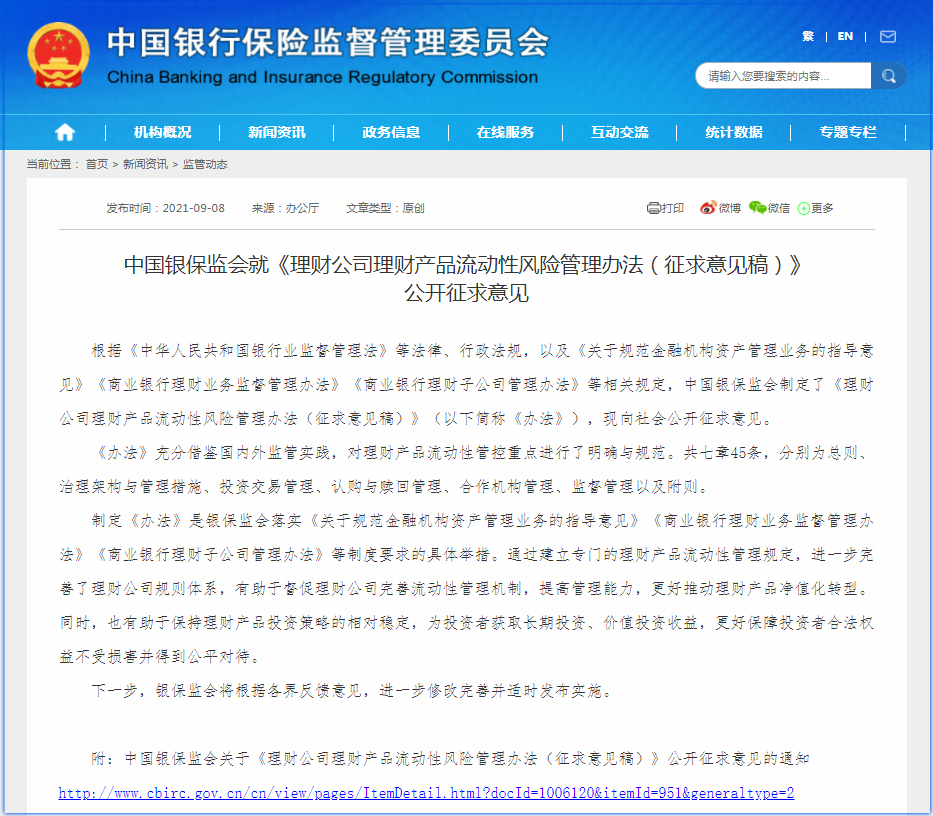Open the 统计数据 menu

pos(734,132)
